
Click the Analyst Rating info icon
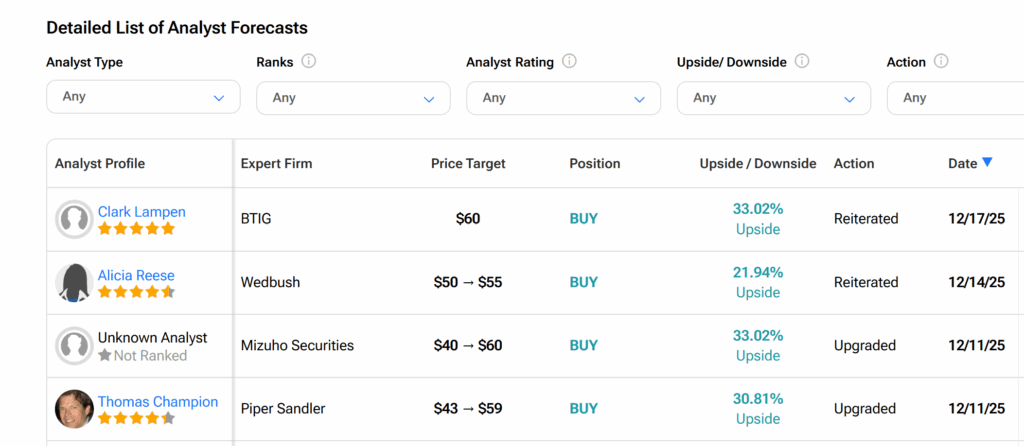[569, 61]
